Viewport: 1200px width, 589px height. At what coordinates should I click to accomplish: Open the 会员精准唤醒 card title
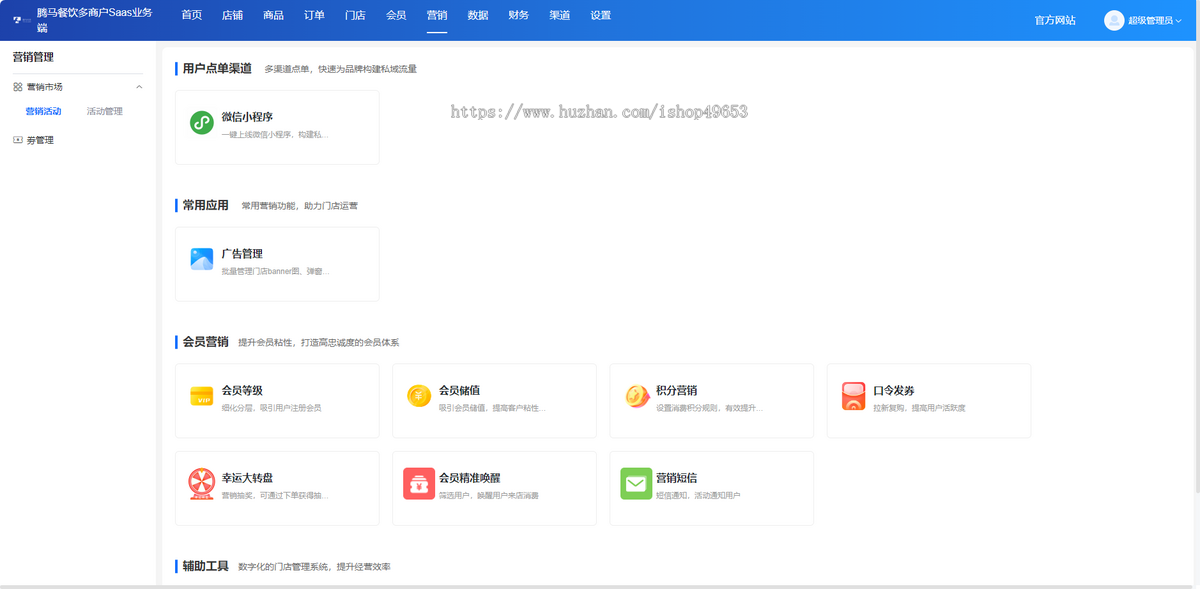(470, 478)
